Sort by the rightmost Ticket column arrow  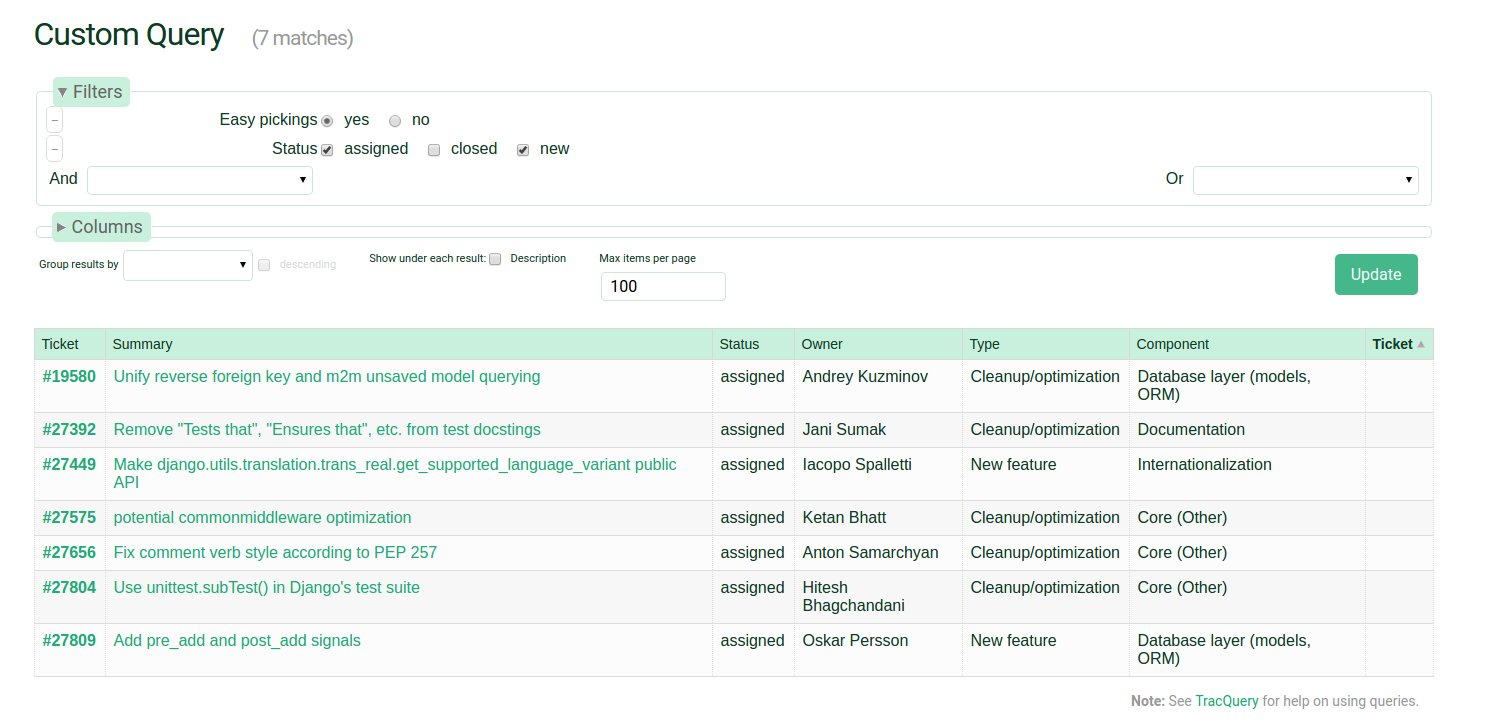coord(1421,344)
